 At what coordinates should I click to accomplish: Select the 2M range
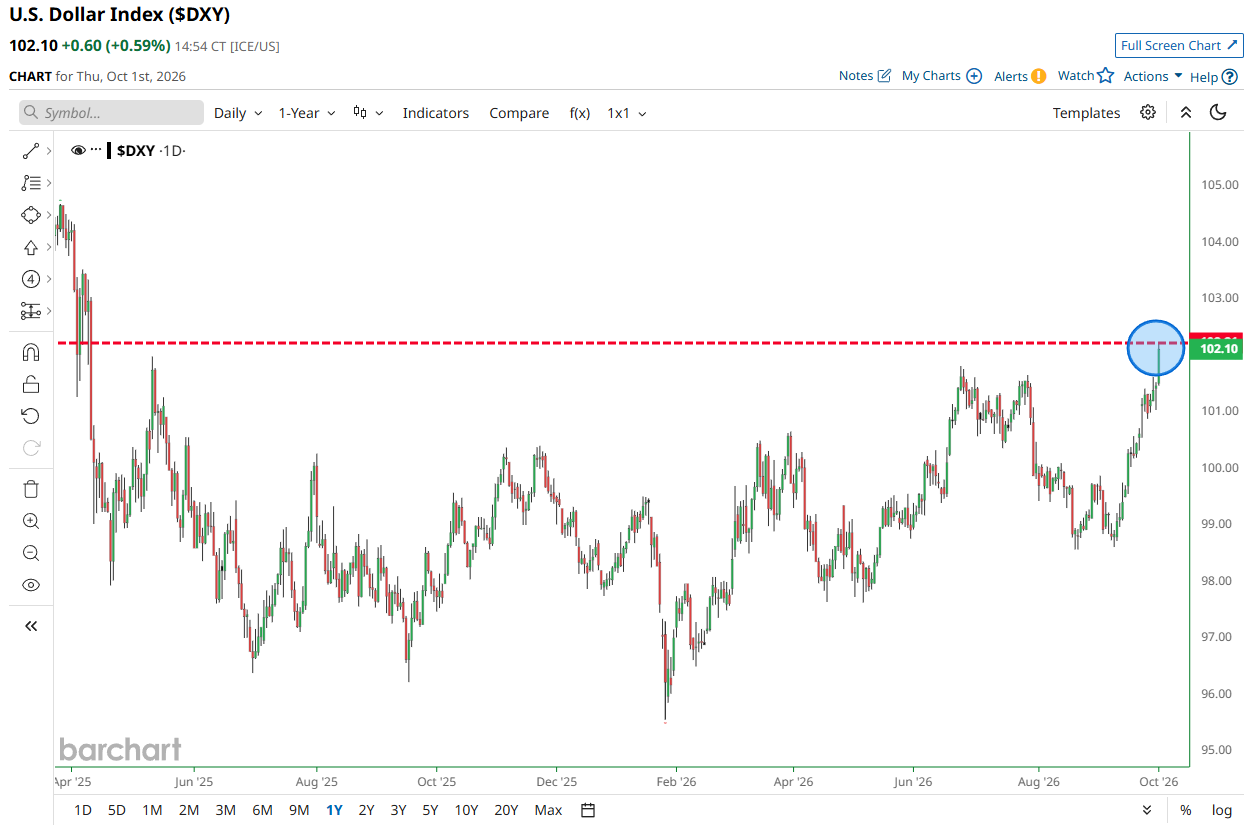(189, 810)
